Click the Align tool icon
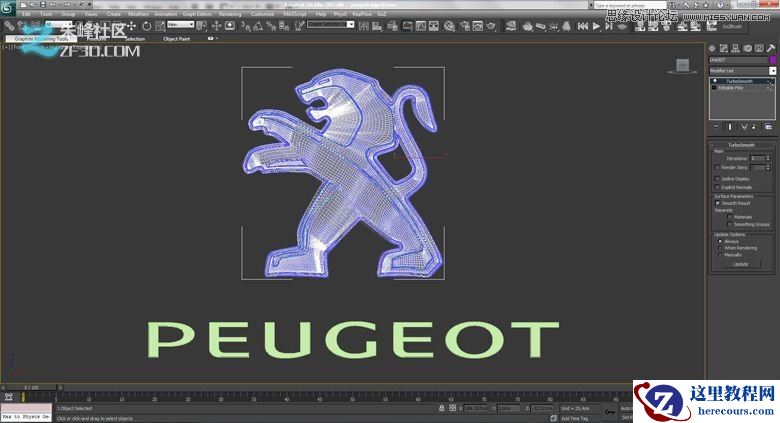780x423 pixels. pos(377,26)
